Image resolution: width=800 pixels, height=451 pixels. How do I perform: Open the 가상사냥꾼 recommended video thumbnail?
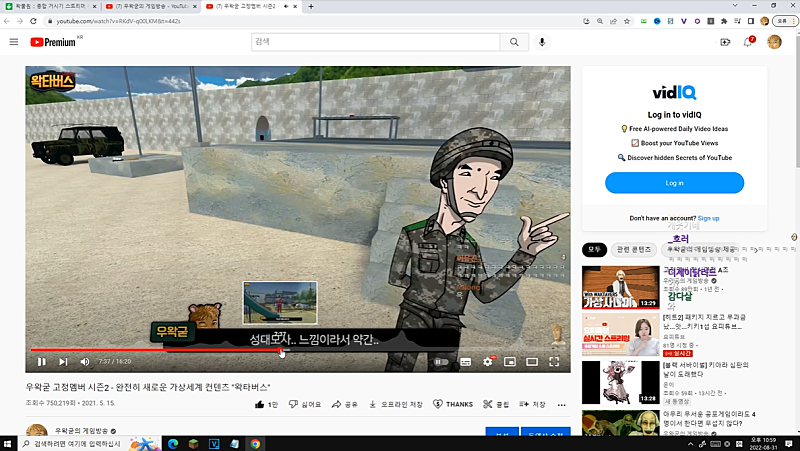coord(620,287)
